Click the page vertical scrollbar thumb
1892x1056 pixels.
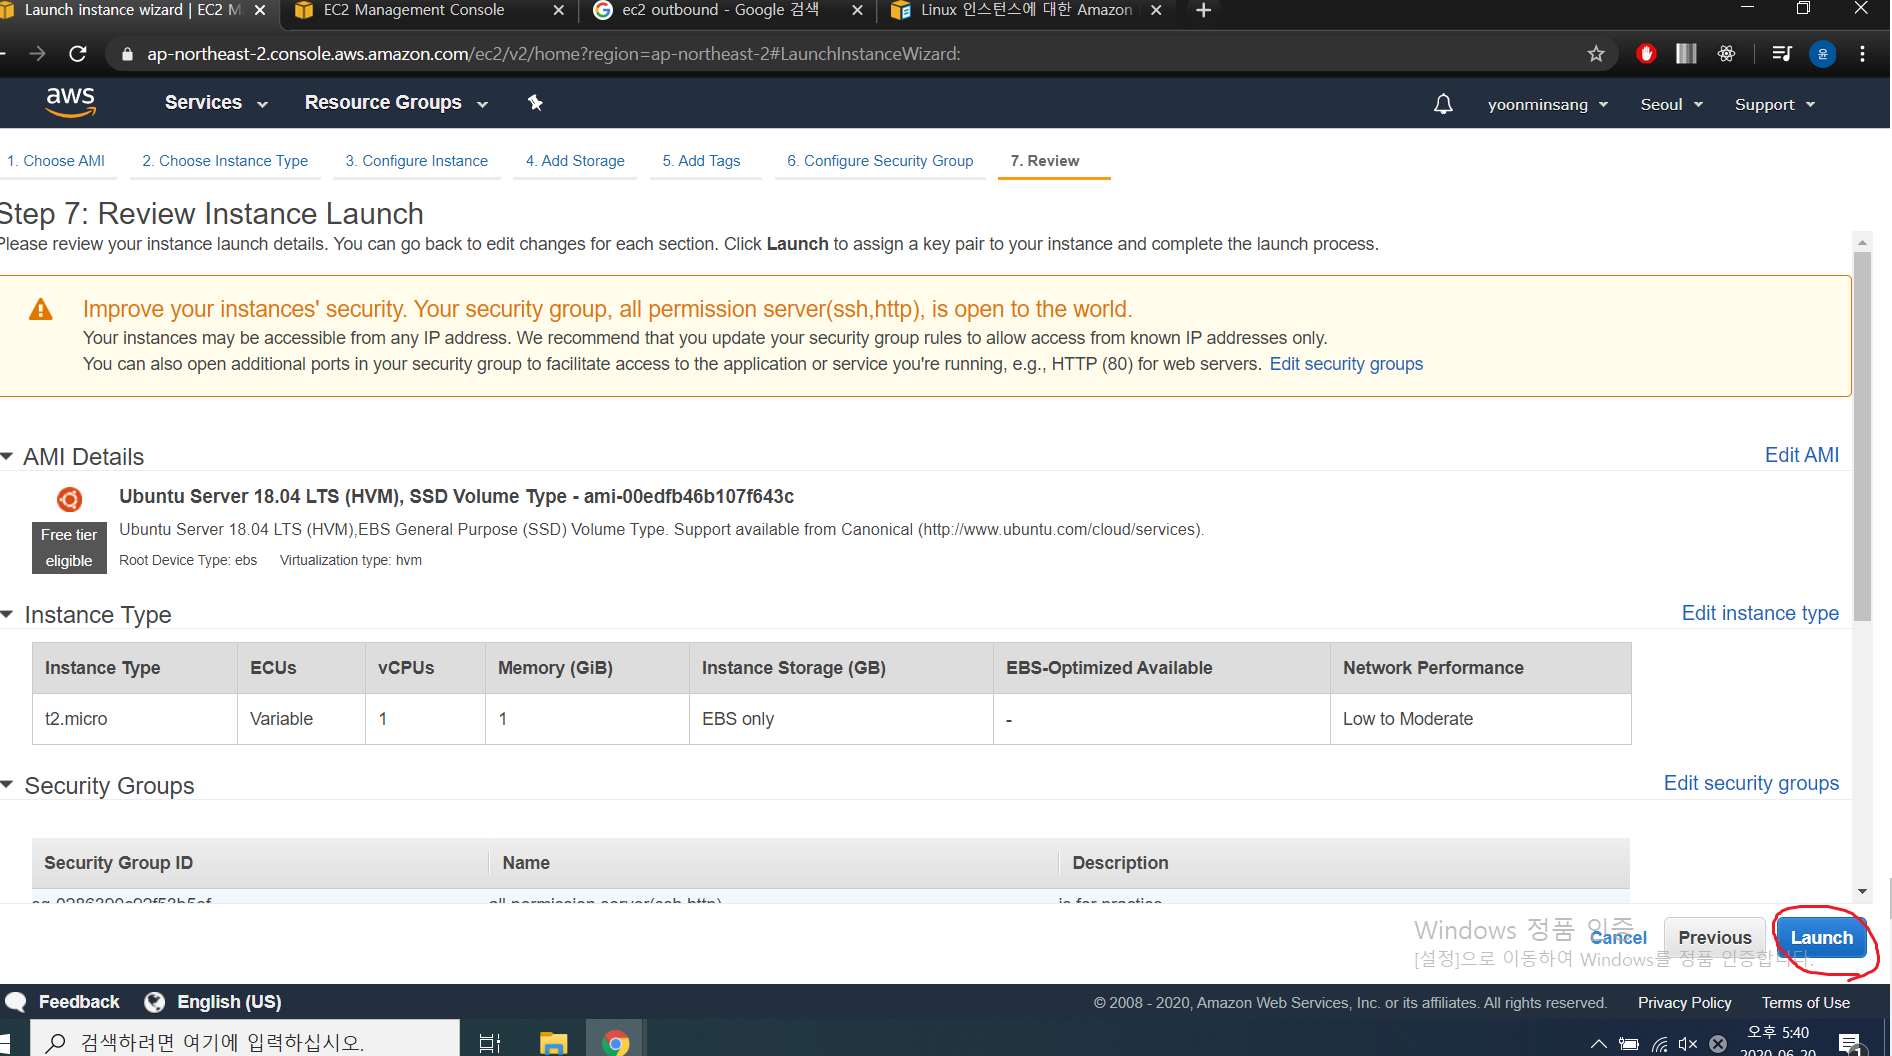(x=1862, y=435)
